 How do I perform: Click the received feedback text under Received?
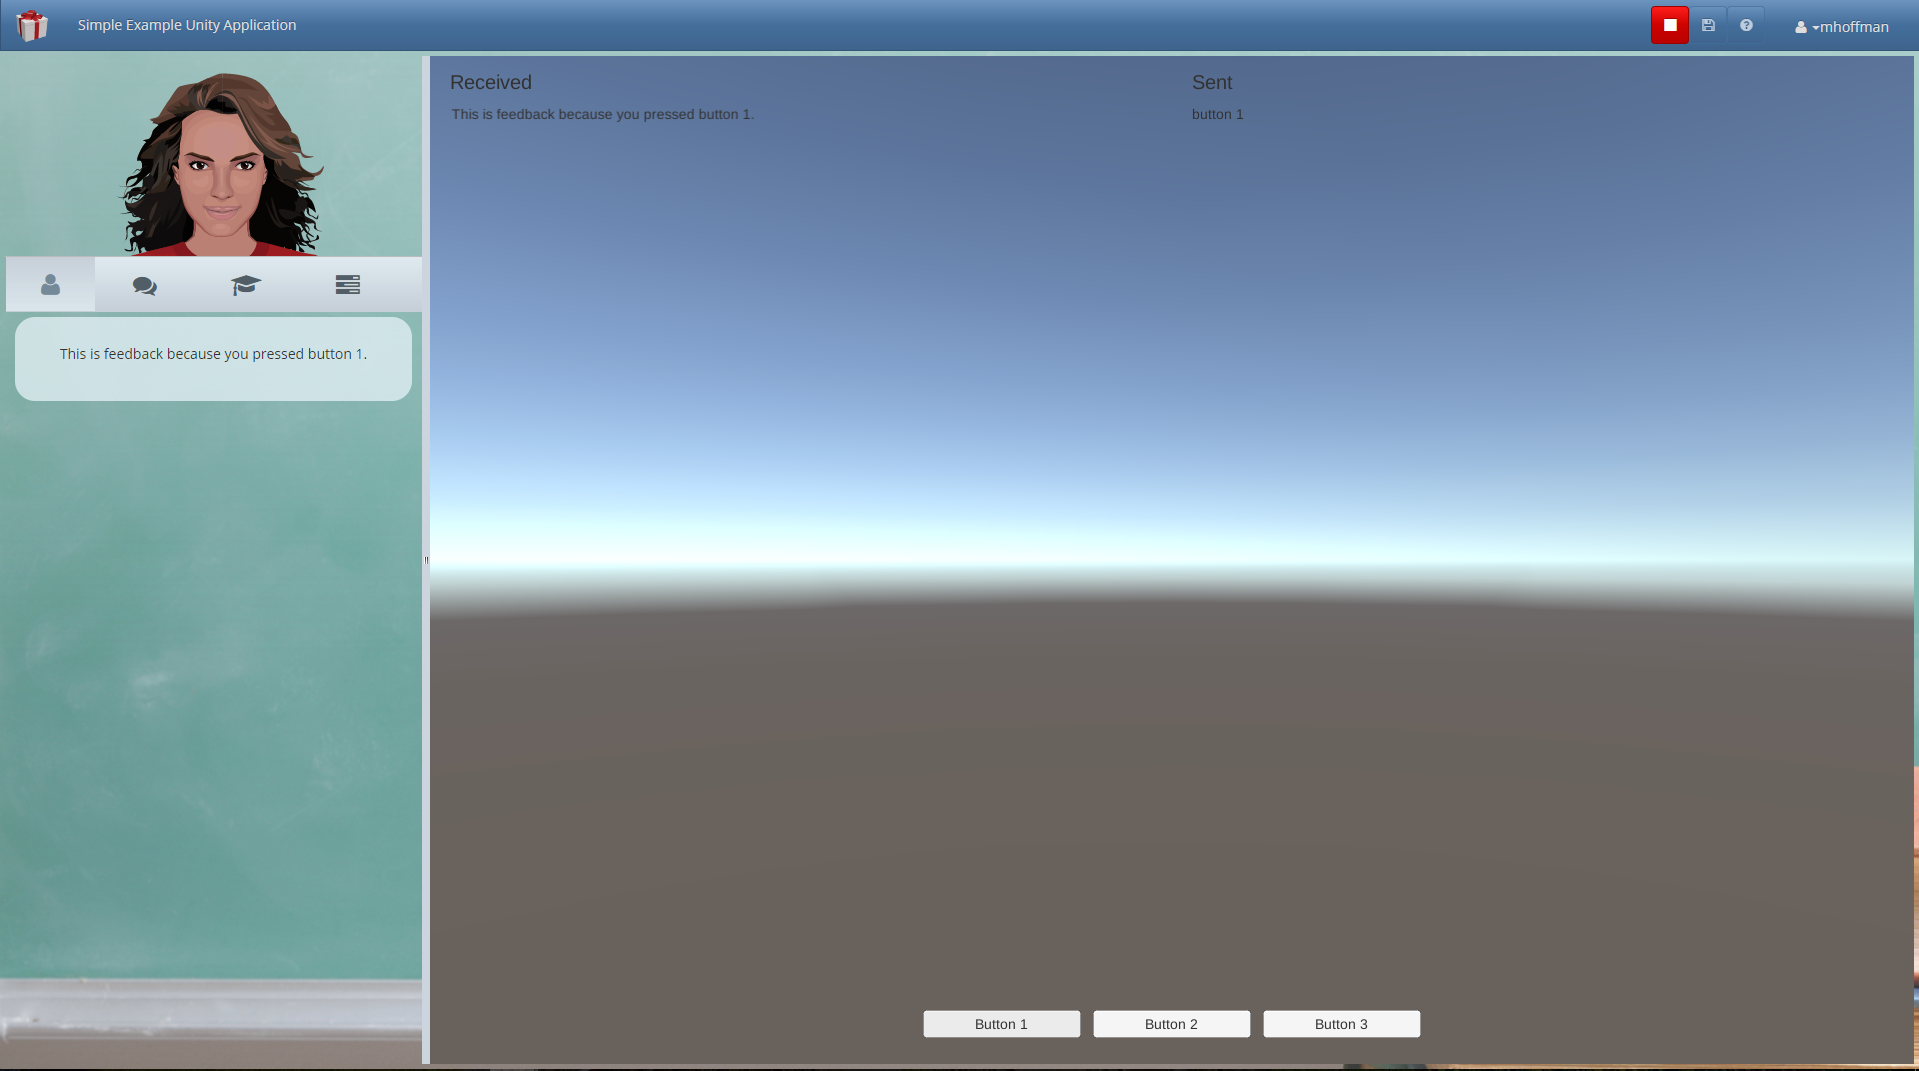tap(602, 114)
